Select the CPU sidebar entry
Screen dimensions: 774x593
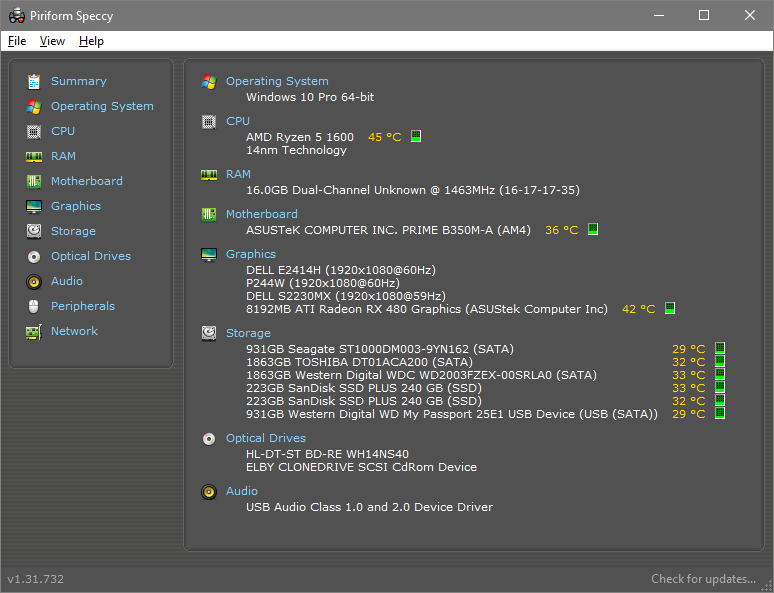point(63,131)
